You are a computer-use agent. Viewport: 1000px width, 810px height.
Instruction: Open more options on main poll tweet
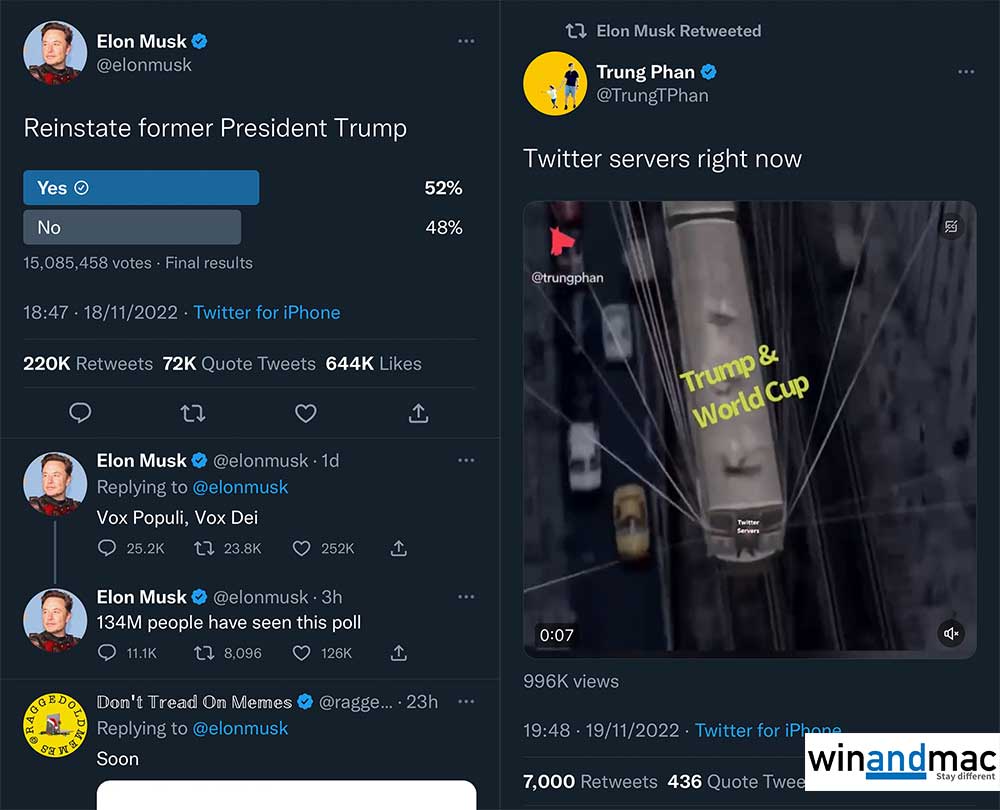(x=465, y=42)
